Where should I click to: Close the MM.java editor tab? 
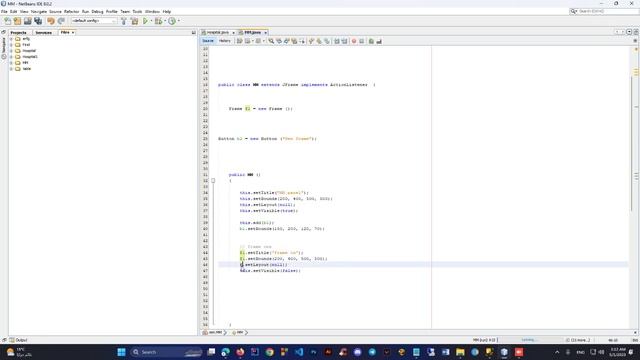click(x=265, y=33)
